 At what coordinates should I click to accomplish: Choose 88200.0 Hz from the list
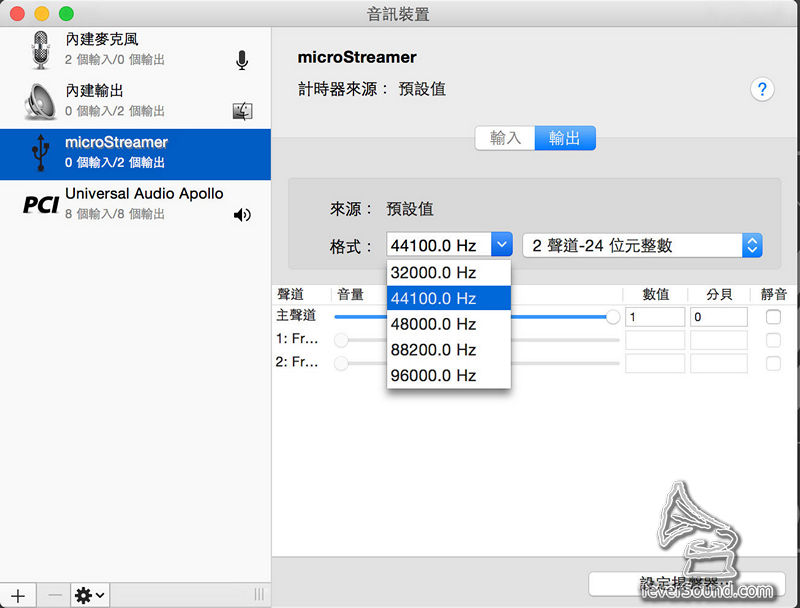tap(449, 349)
